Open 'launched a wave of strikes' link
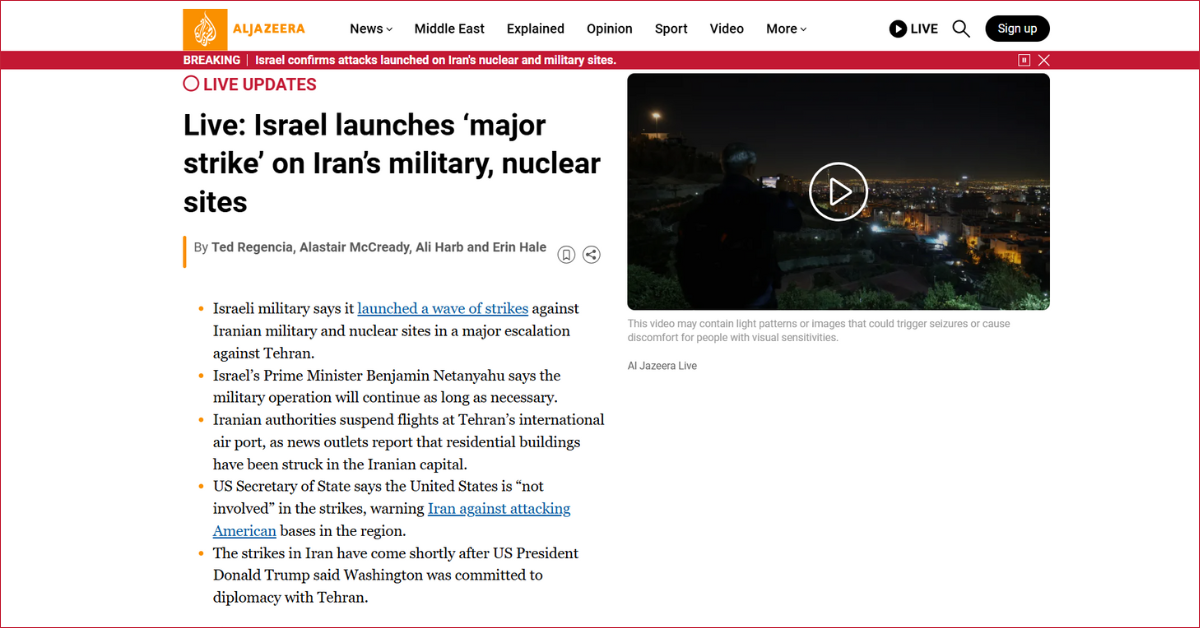Screen dimensions: 1200x628 [x=443, y=309]
